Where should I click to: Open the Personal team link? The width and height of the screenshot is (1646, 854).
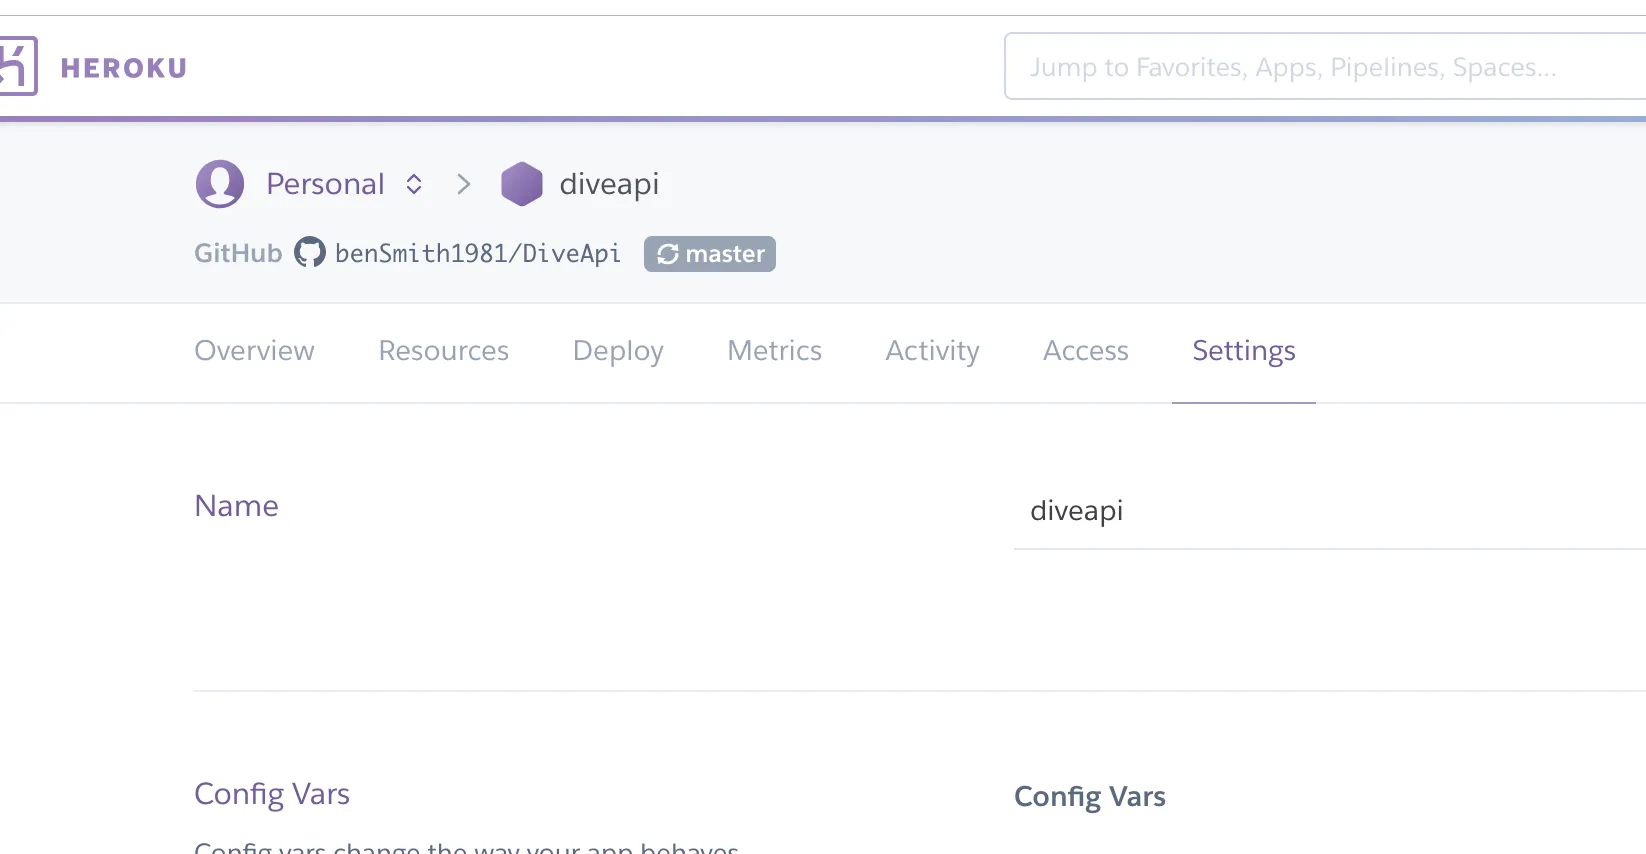[325, 184]
